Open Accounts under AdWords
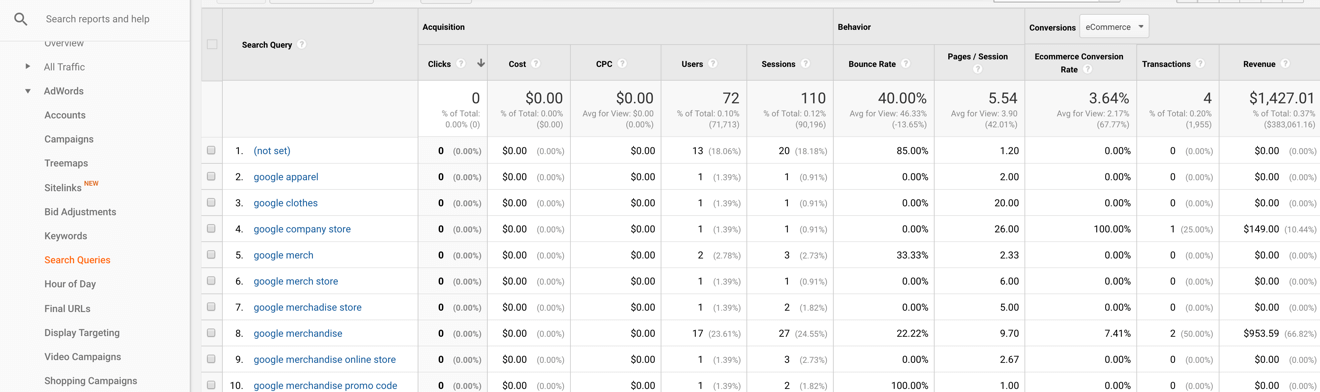Screen dimensions: 1320x392 65,115
